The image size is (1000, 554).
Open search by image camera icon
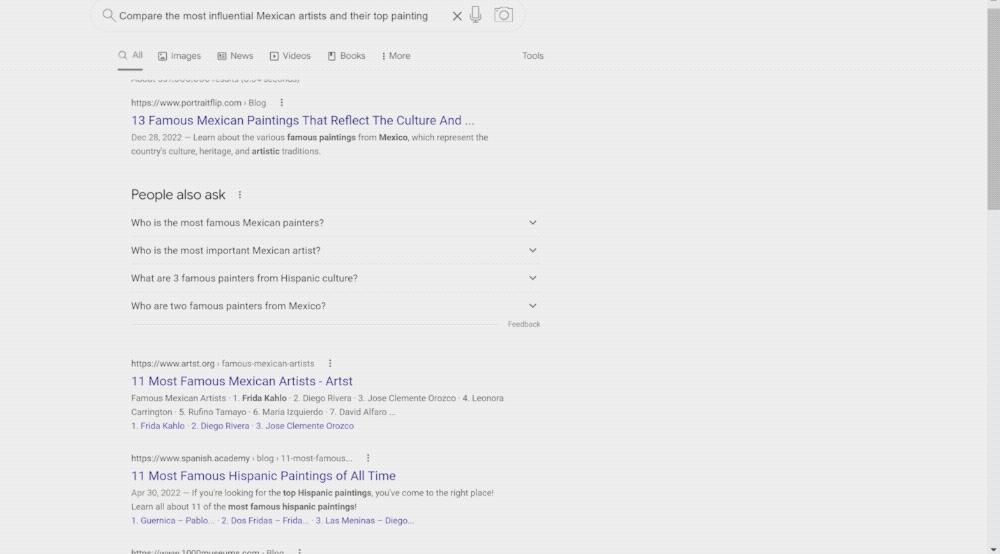point(504,15)
